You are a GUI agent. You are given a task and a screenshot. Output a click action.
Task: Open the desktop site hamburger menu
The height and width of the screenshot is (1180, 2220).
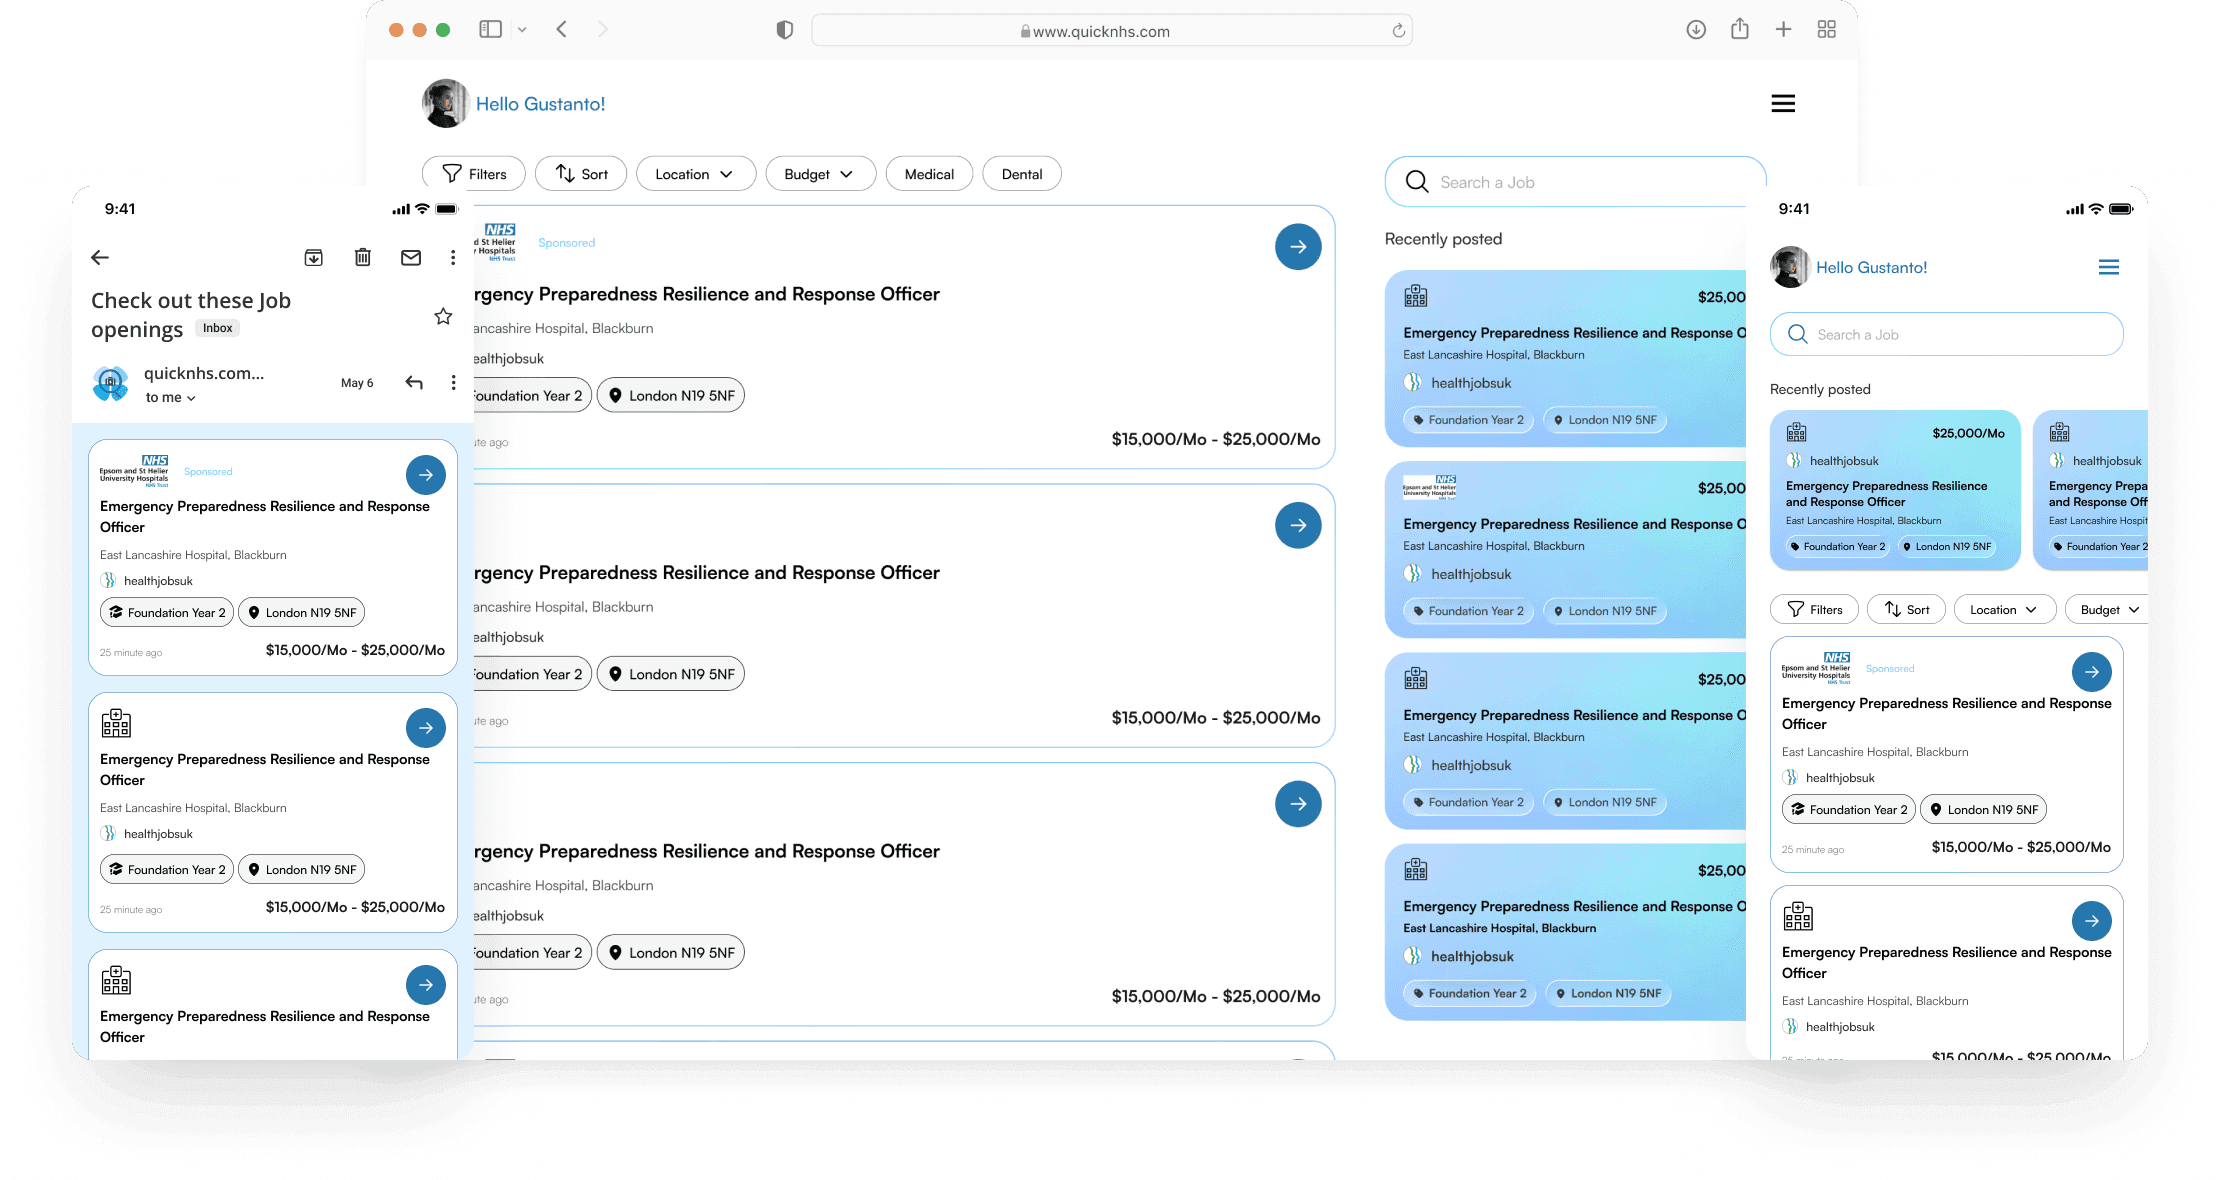click(x=1783, y=104)
